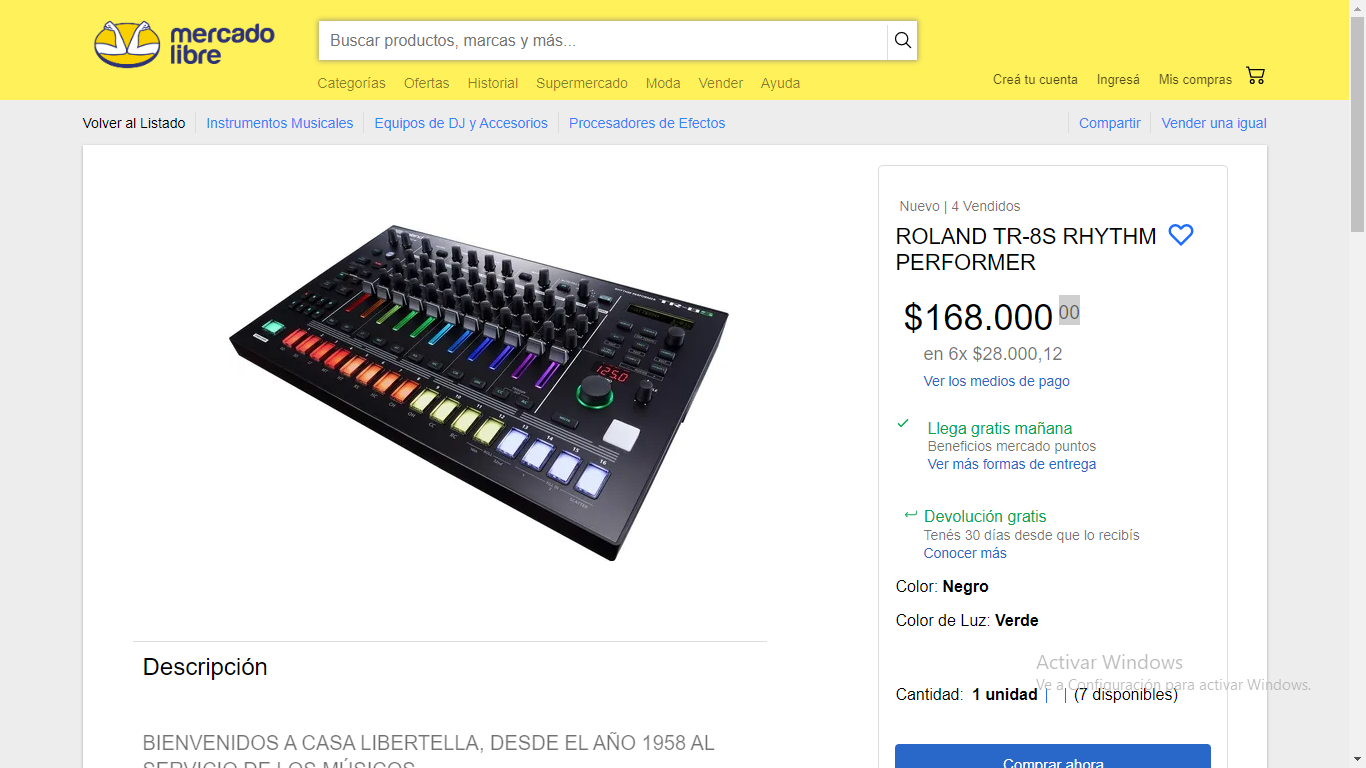Open the Cantidad quantity selector
The image size is (1366, 768).
[1004, 694]
